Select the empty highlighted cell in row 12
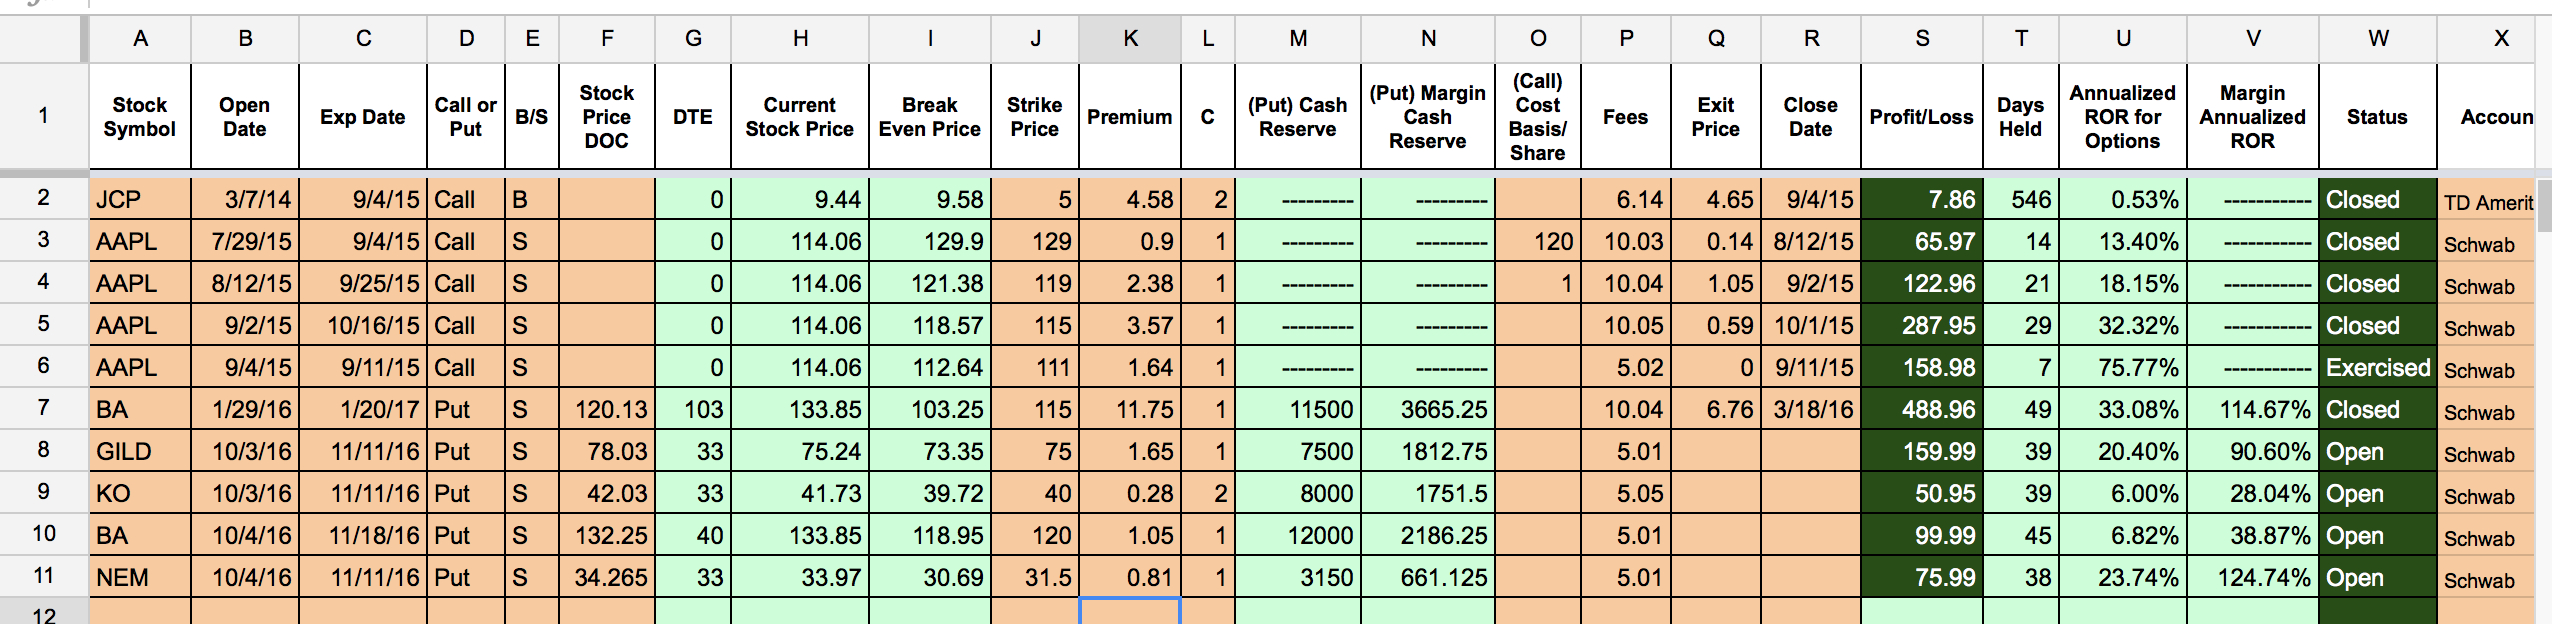2552x624 pixels. click(x=1130, y=612)
